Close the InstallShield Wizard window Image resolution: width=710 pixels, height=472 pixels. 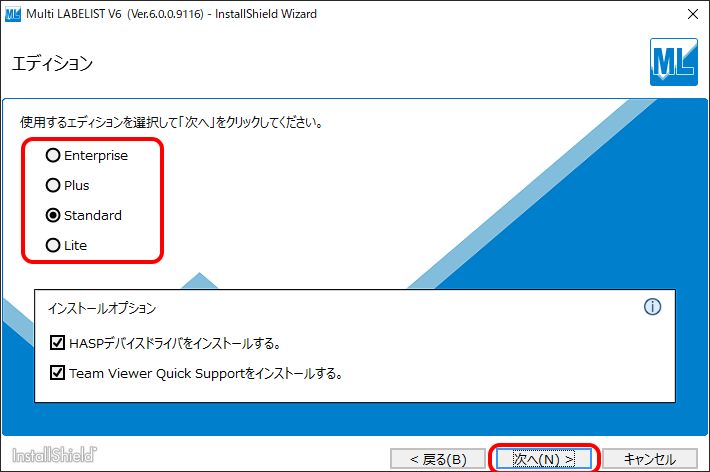tap(692, 14)
